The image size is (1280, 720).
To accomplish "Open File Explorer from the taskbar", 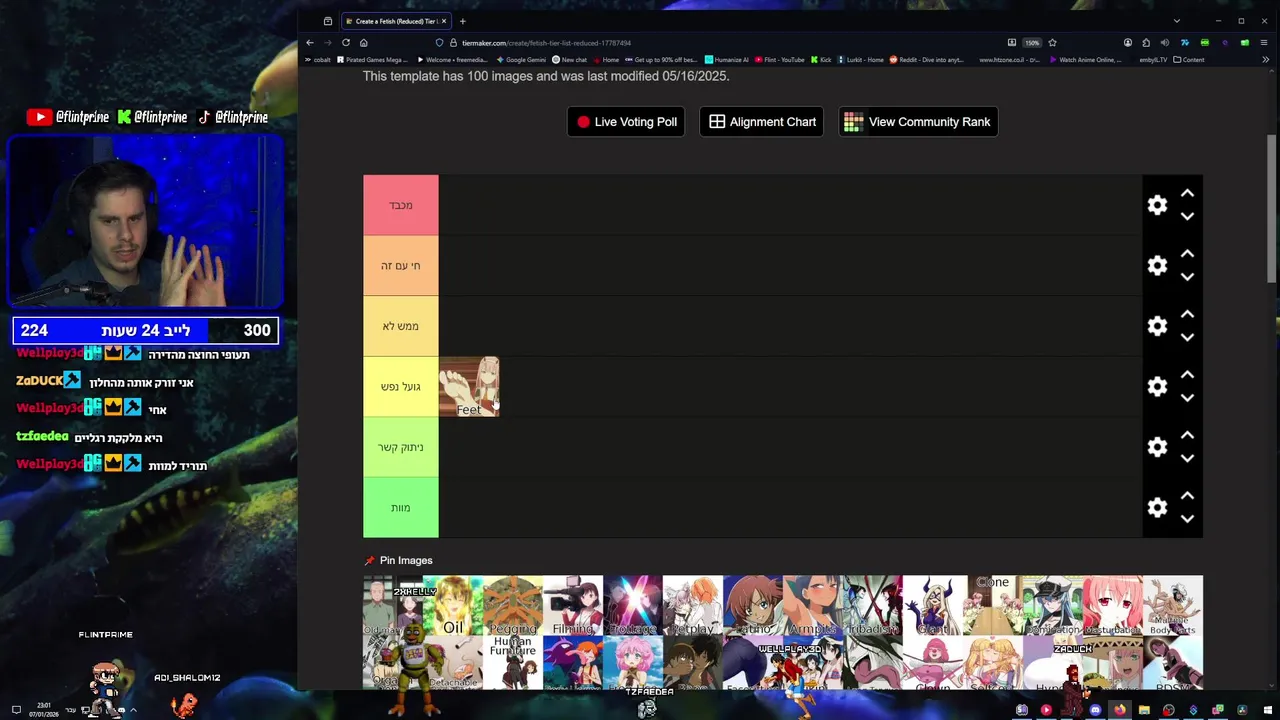I will [1144, 710].
